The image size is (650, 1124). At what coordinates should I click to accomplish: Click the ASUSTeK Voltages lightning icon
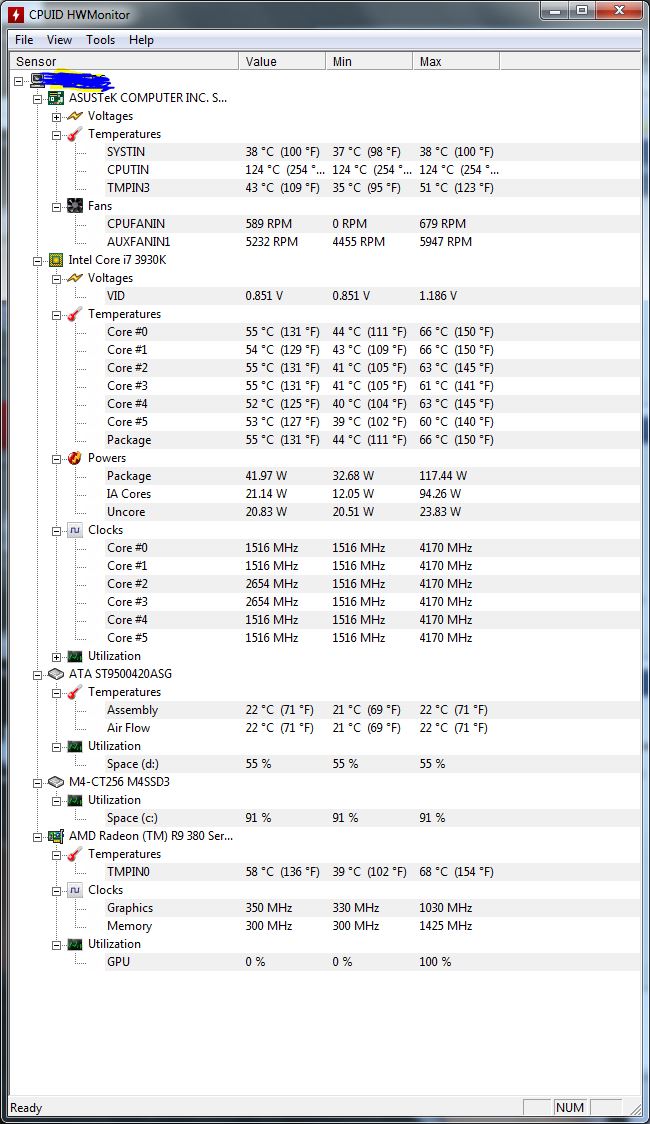75,116
